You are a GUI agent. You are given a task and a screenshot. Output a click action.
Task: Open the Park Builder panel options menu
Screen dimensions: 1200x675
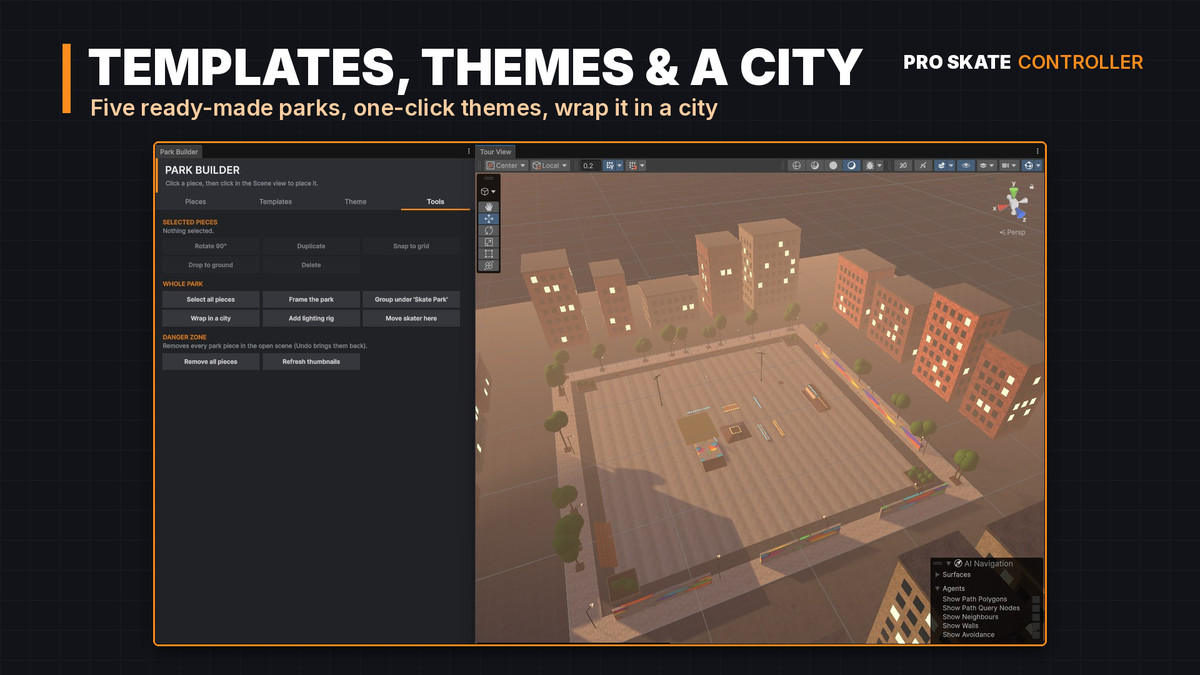[x=468, y=152]
